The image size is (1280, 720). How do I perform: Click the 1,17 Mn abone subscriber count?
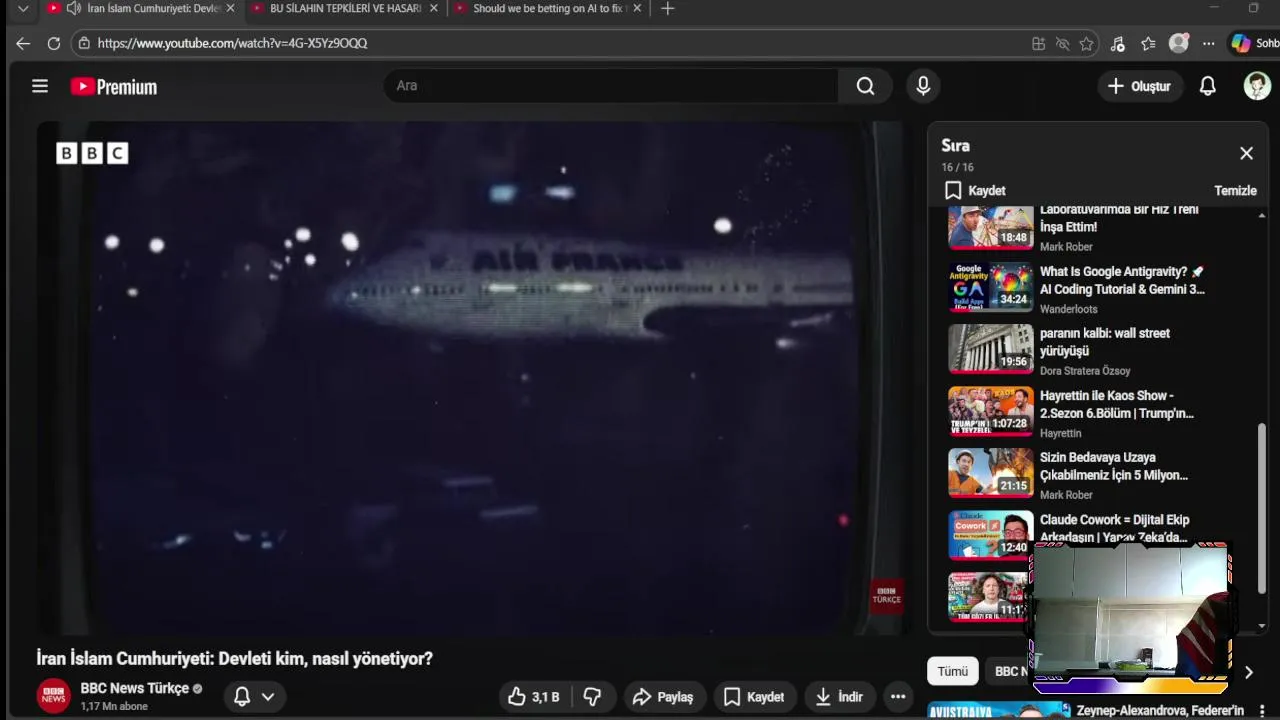coord(114,706)
